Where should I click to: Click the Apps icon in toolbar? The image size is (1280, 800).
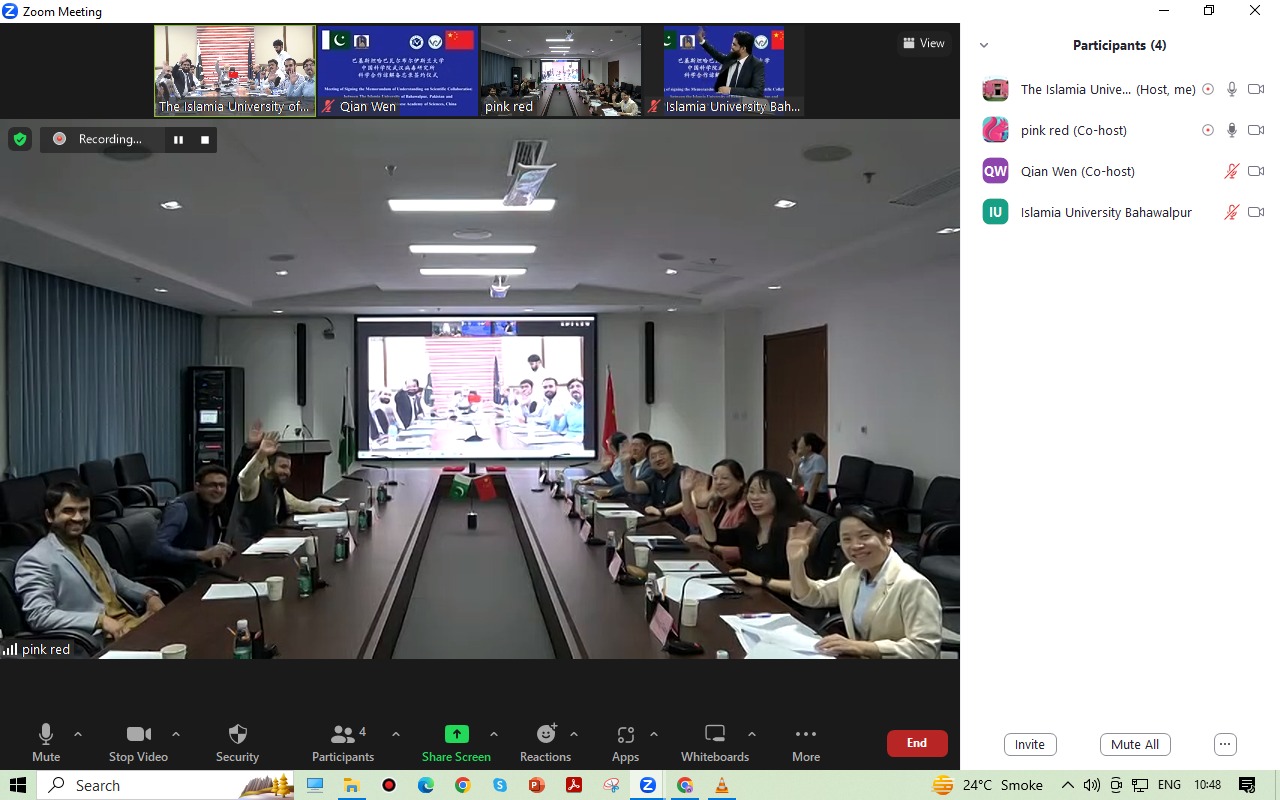point(625,742)
